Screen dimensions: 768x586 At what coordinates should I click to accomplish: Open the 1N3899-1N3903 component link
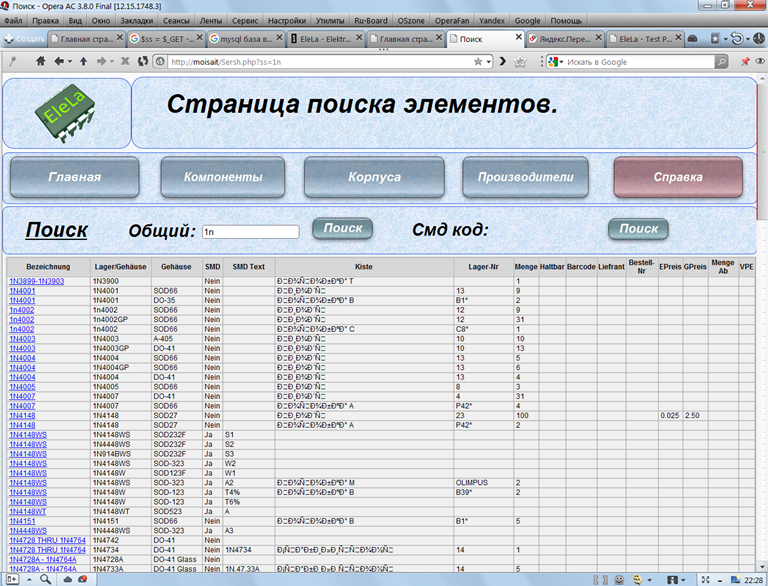[x=37, y=281]
